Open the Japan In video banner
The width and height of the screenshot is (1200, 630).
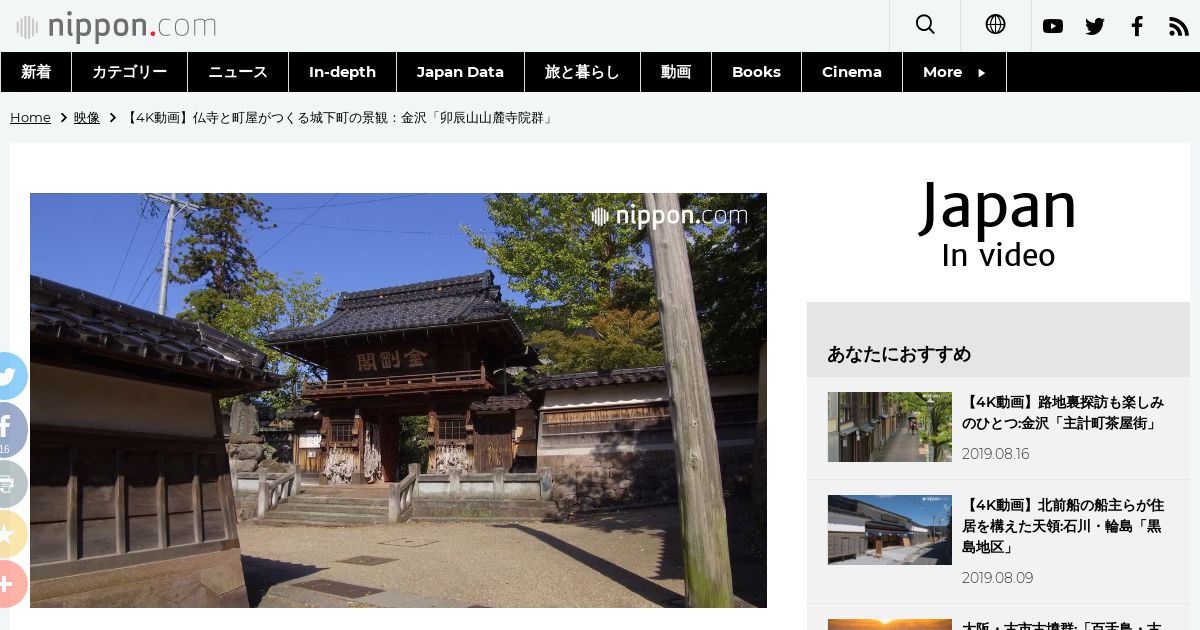click(998, 223)
